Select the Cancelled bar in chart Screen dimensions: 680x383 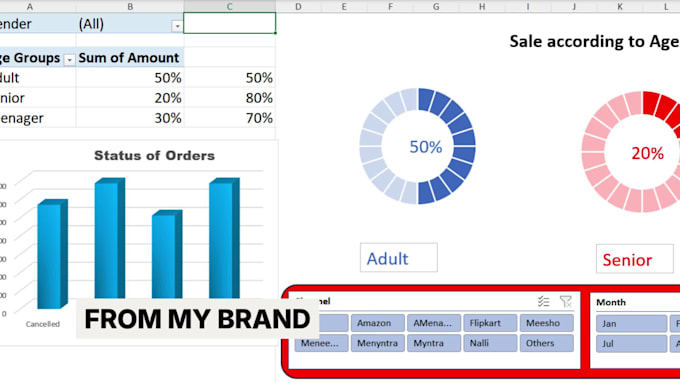click(x=52, y=255)
